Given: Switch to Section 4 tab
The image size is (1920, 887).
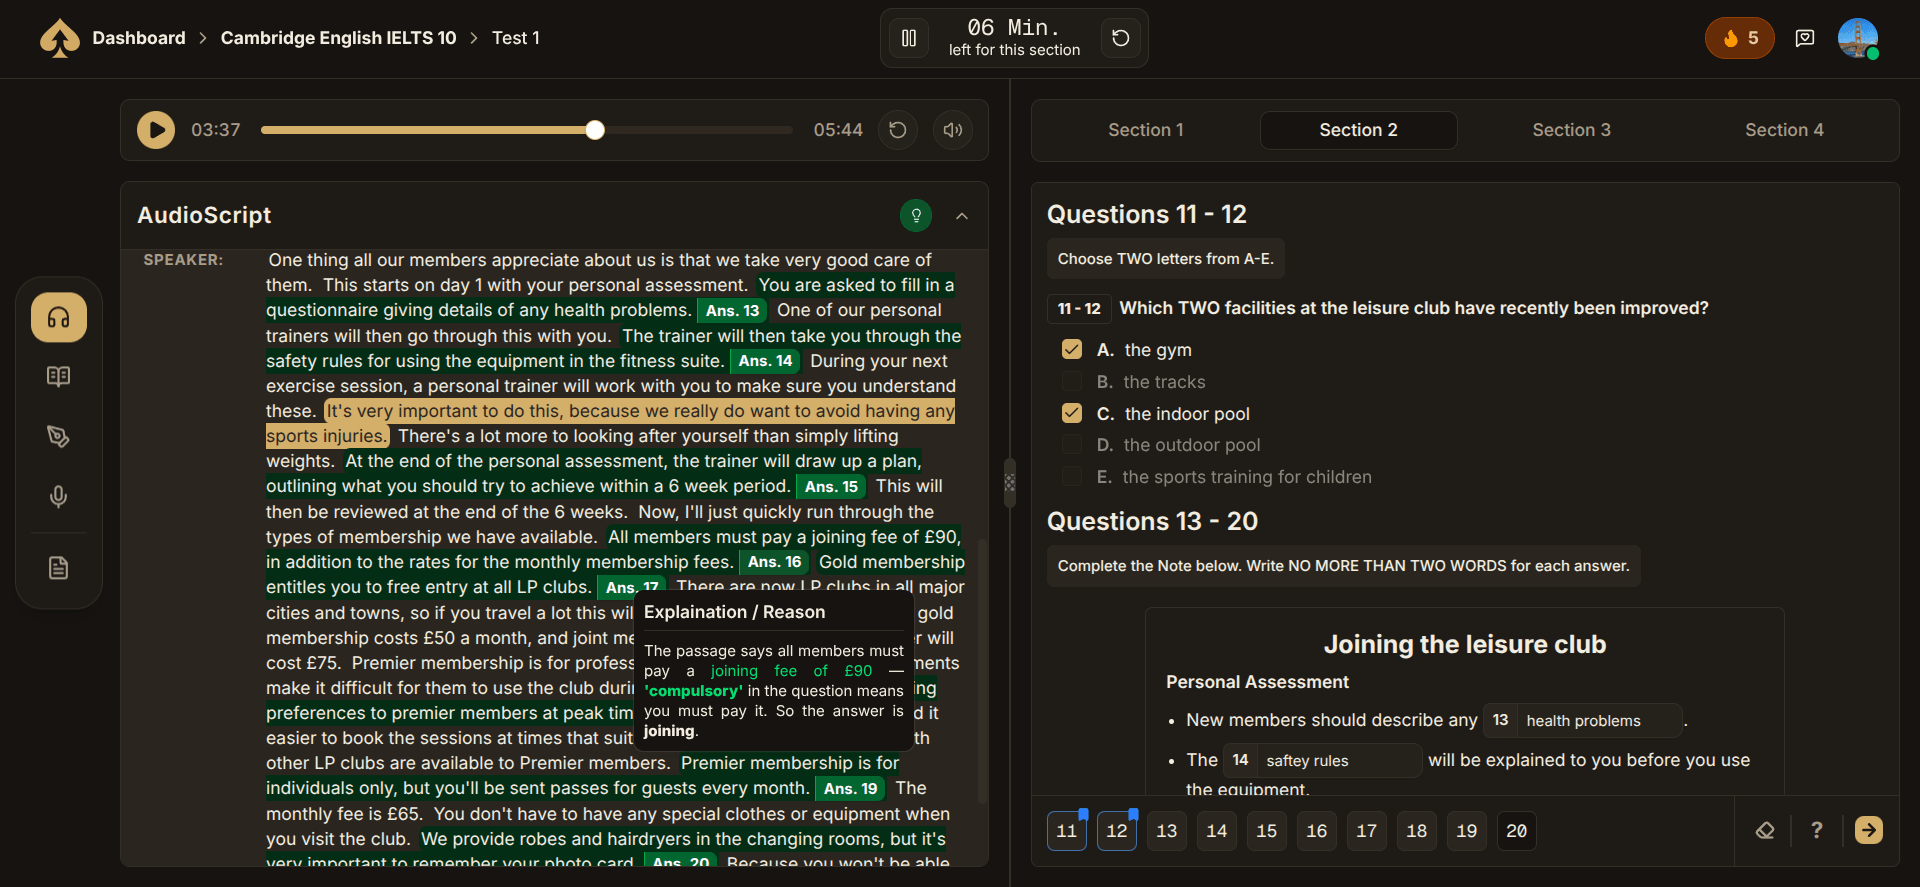Looking at the screenshot, I should click(1784, 130).
